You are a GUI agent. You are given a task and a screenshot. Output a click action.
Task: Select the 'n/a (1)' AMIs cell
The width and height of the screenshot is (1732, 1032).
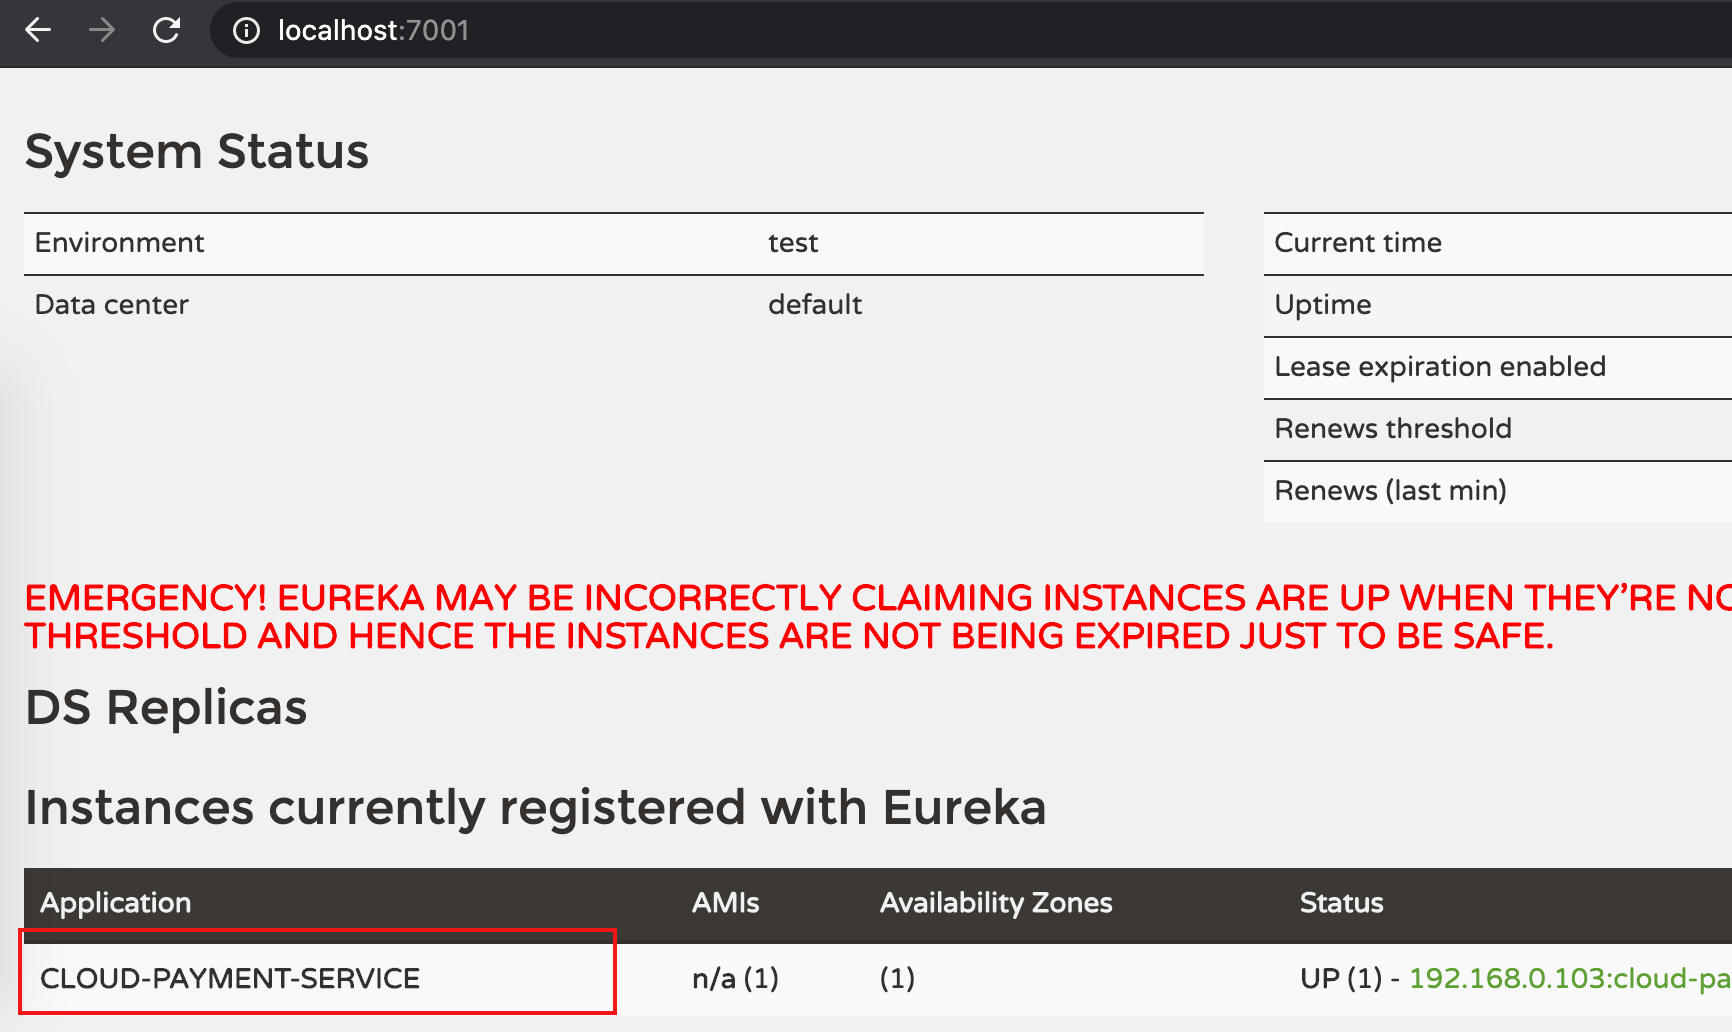(735, 978)
